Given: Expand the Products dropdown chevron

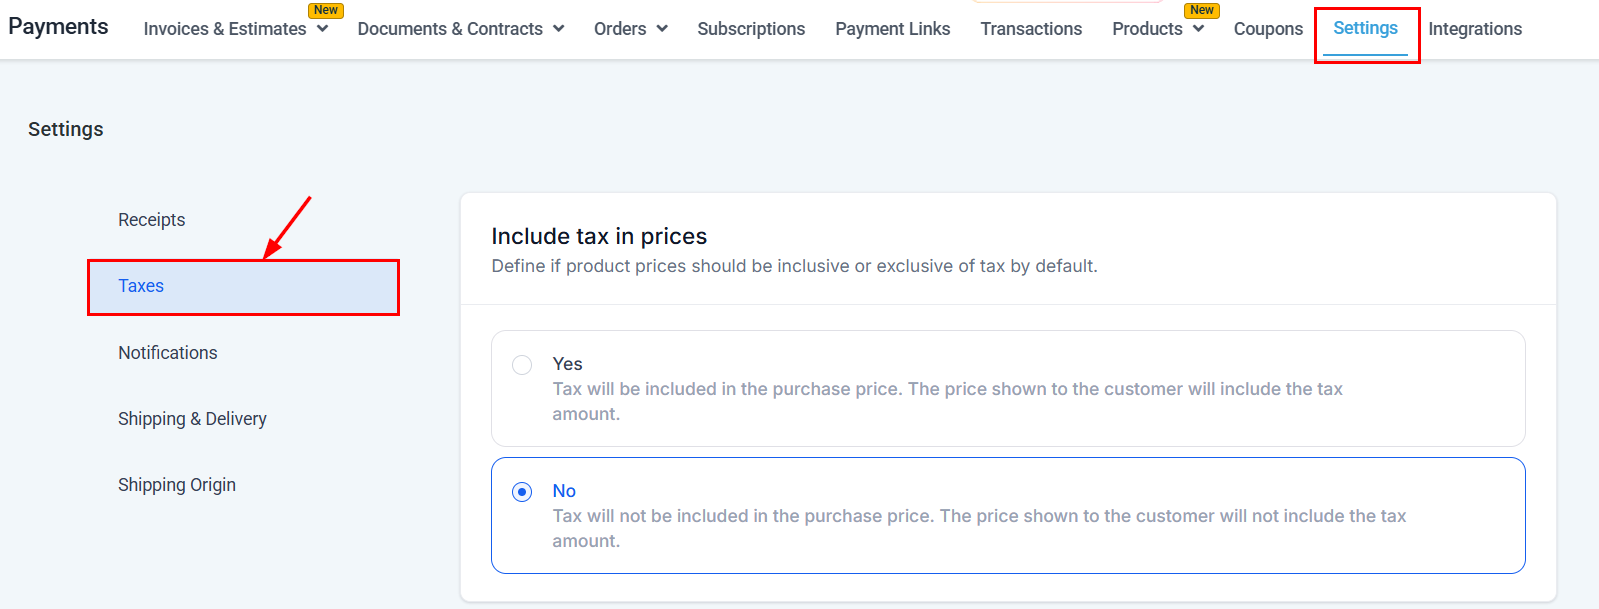Looking at the screenshot, I should 1198,29.
